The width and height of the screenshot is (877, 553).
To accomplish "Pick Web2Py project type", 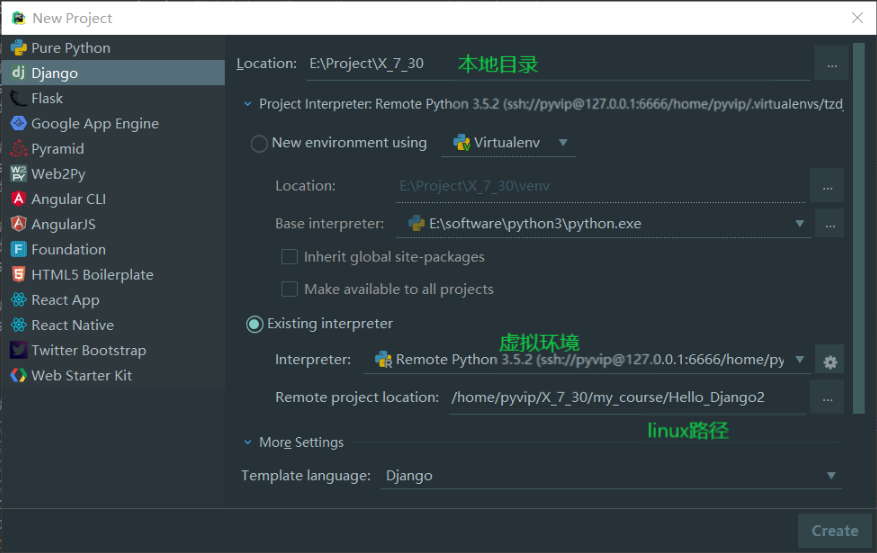I will [x=113, y=174].
